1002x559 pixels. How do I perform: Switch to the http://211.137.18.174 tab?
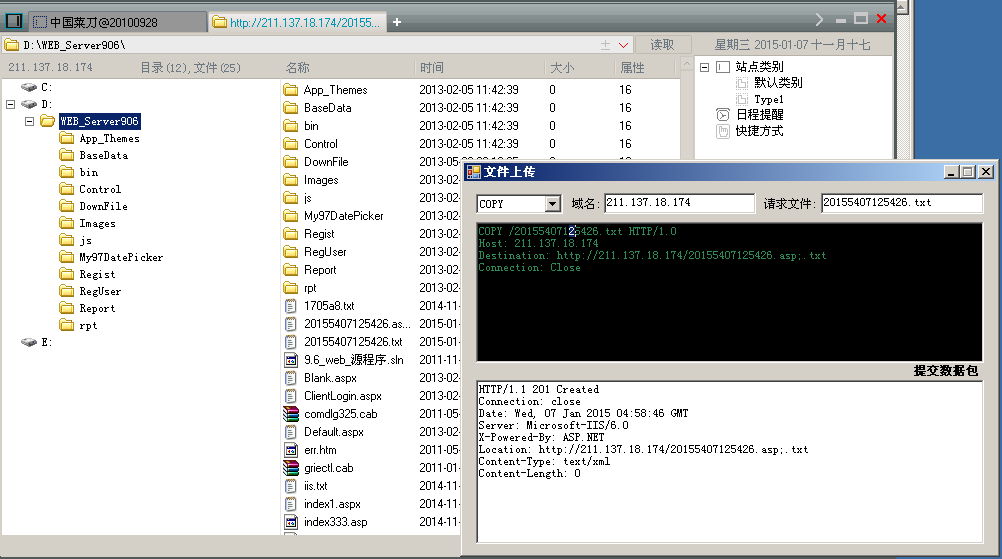(297, 22)
